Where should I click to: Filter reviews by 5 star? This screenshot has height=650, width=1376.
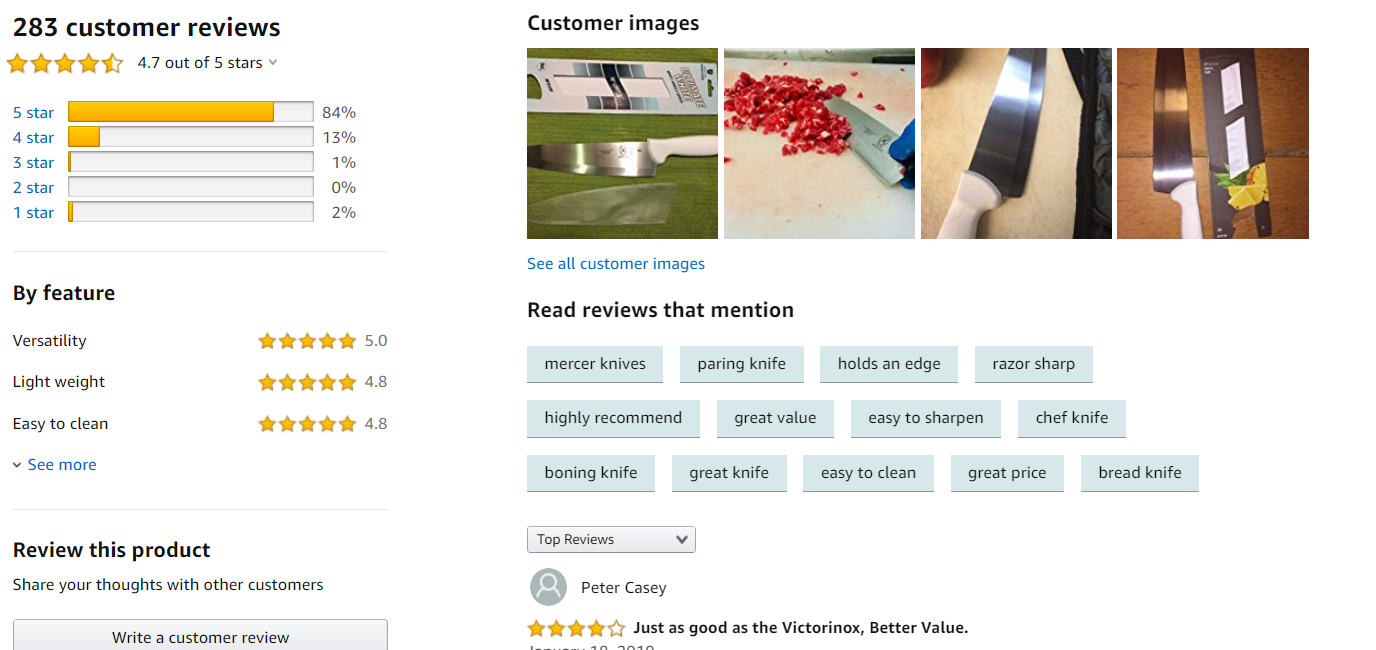coord(33,112)
